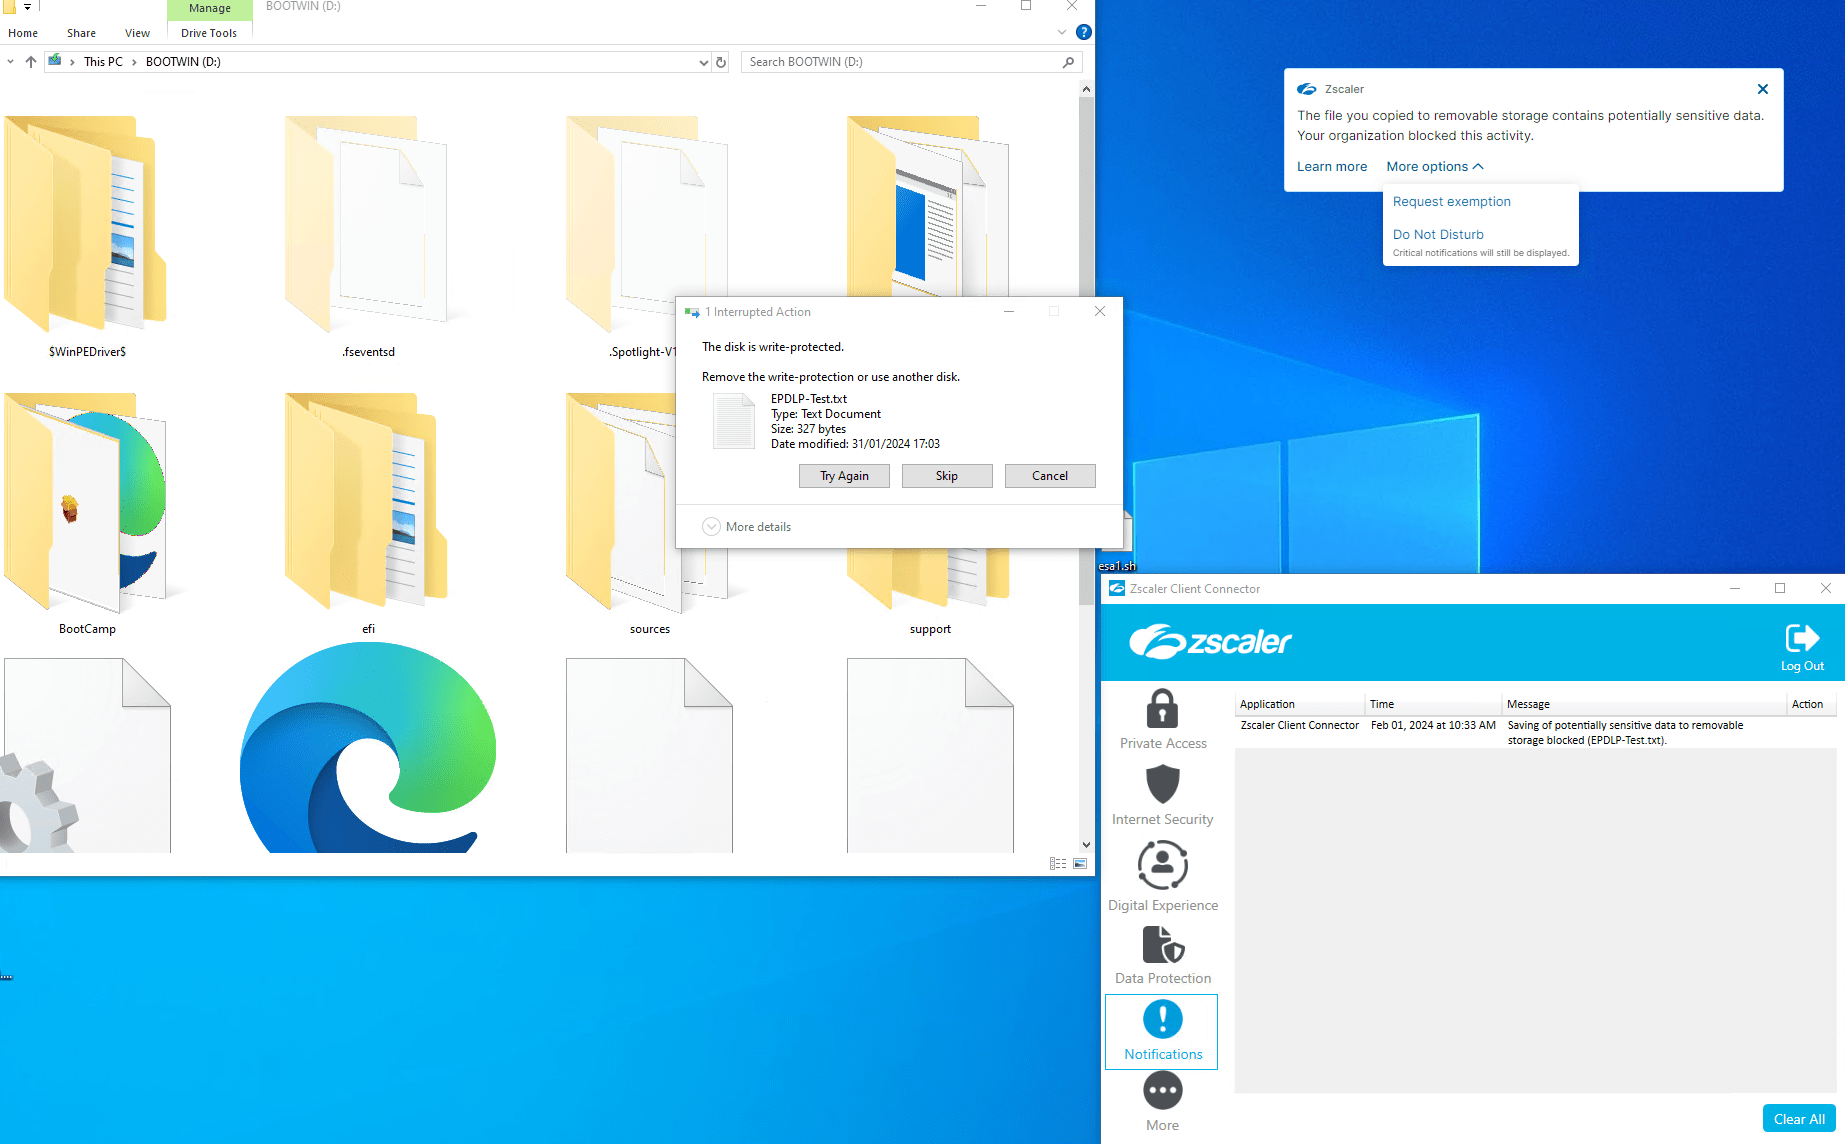Select the support folder
Screen dimensions: 1845x1144
coord(930,594)
